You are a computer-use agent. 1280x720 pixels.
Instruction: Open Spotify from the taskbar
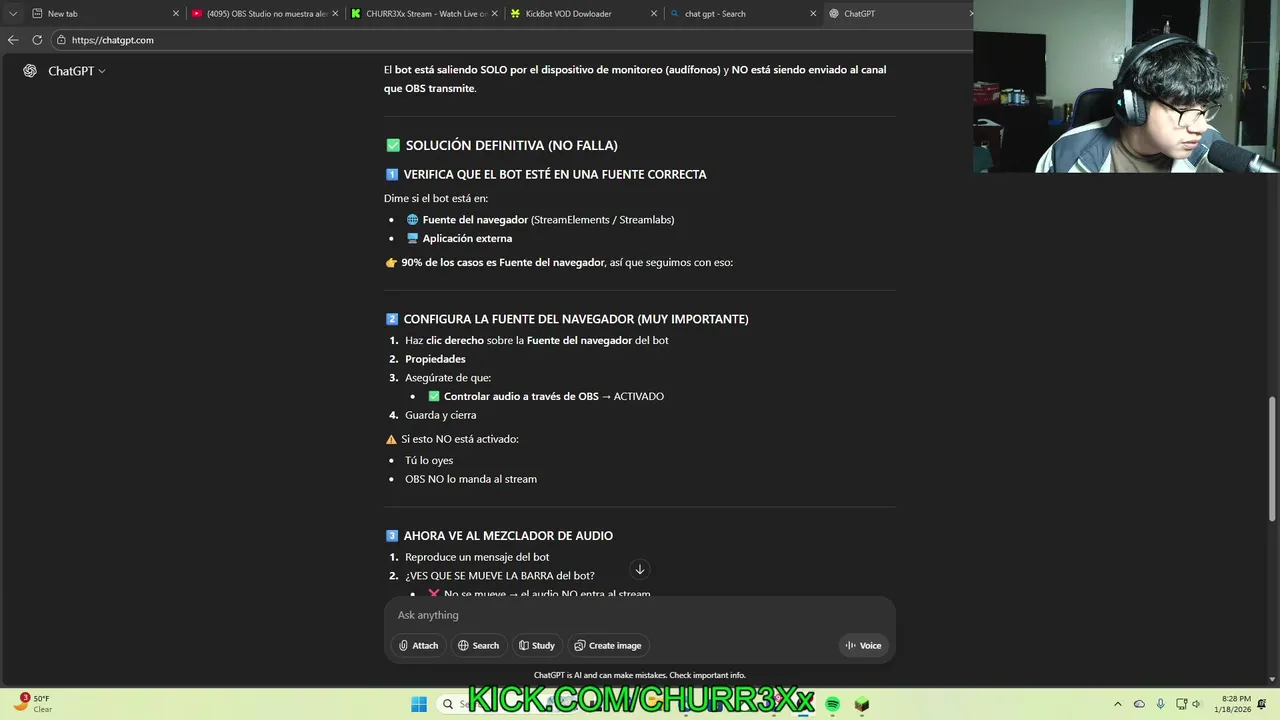pyautogui.click(x=833, y=704)
